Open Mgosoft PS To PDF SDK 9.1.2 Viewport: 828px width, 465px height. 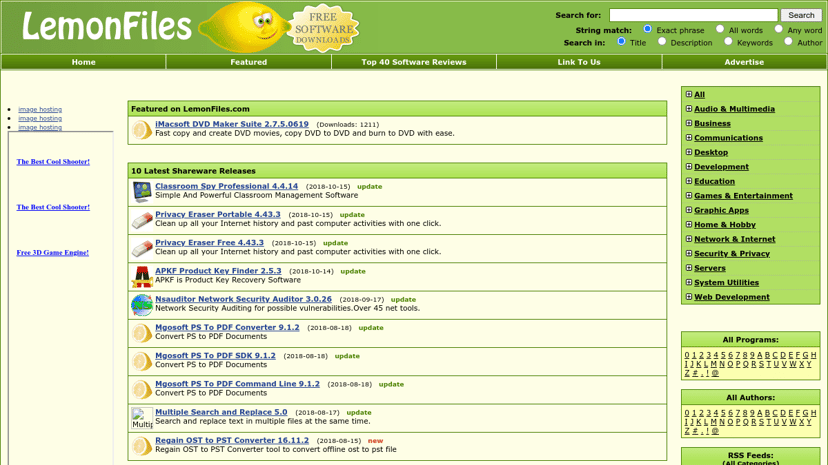click(215, 356)
